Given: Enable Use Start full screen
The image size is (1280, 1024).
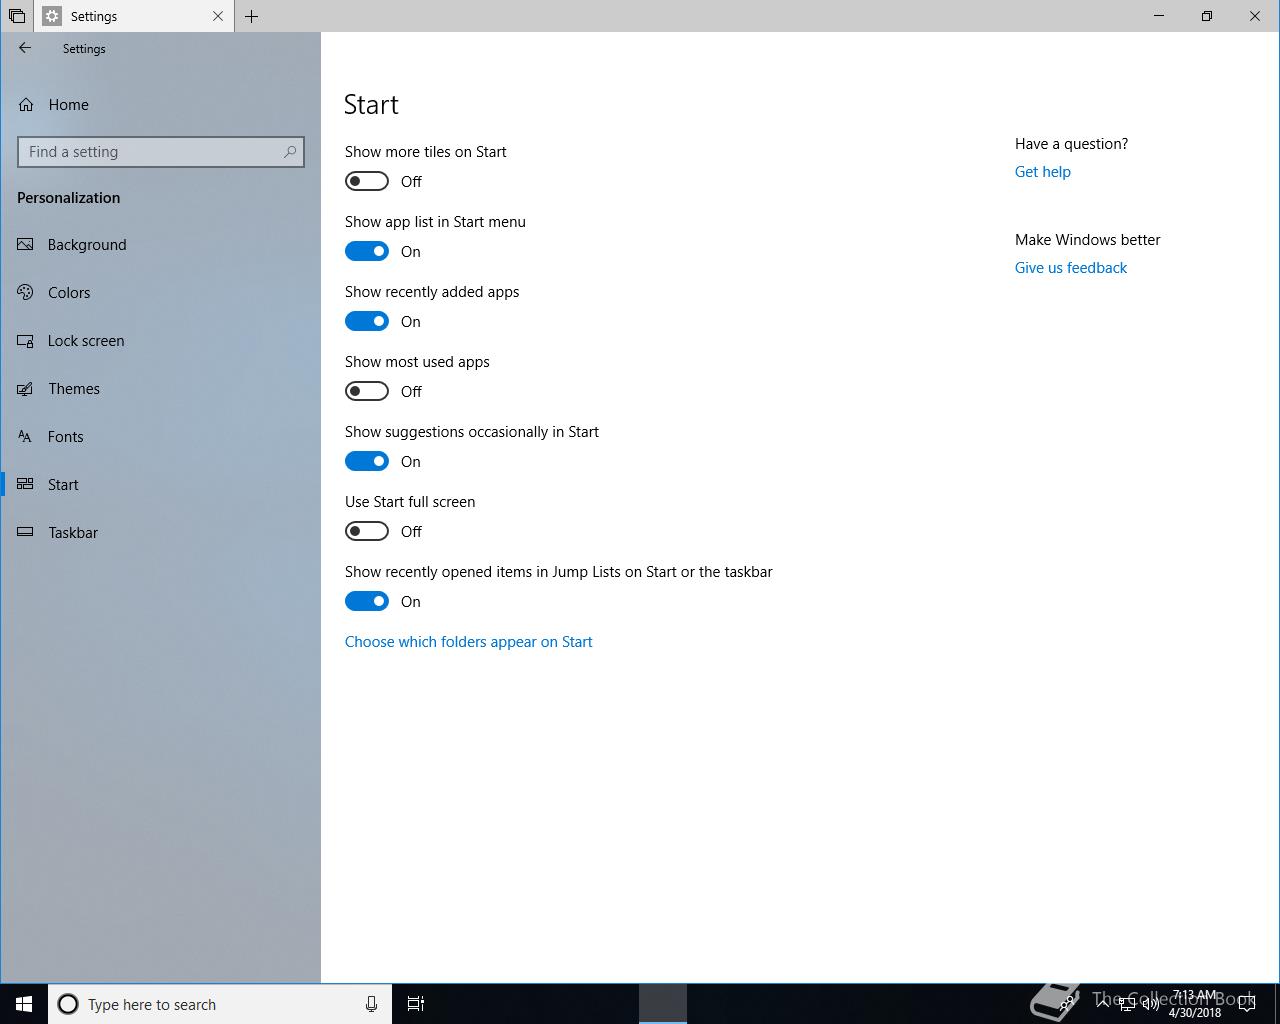Looking at the screenshot, I should pyautogui.click(x=367, y=531).
